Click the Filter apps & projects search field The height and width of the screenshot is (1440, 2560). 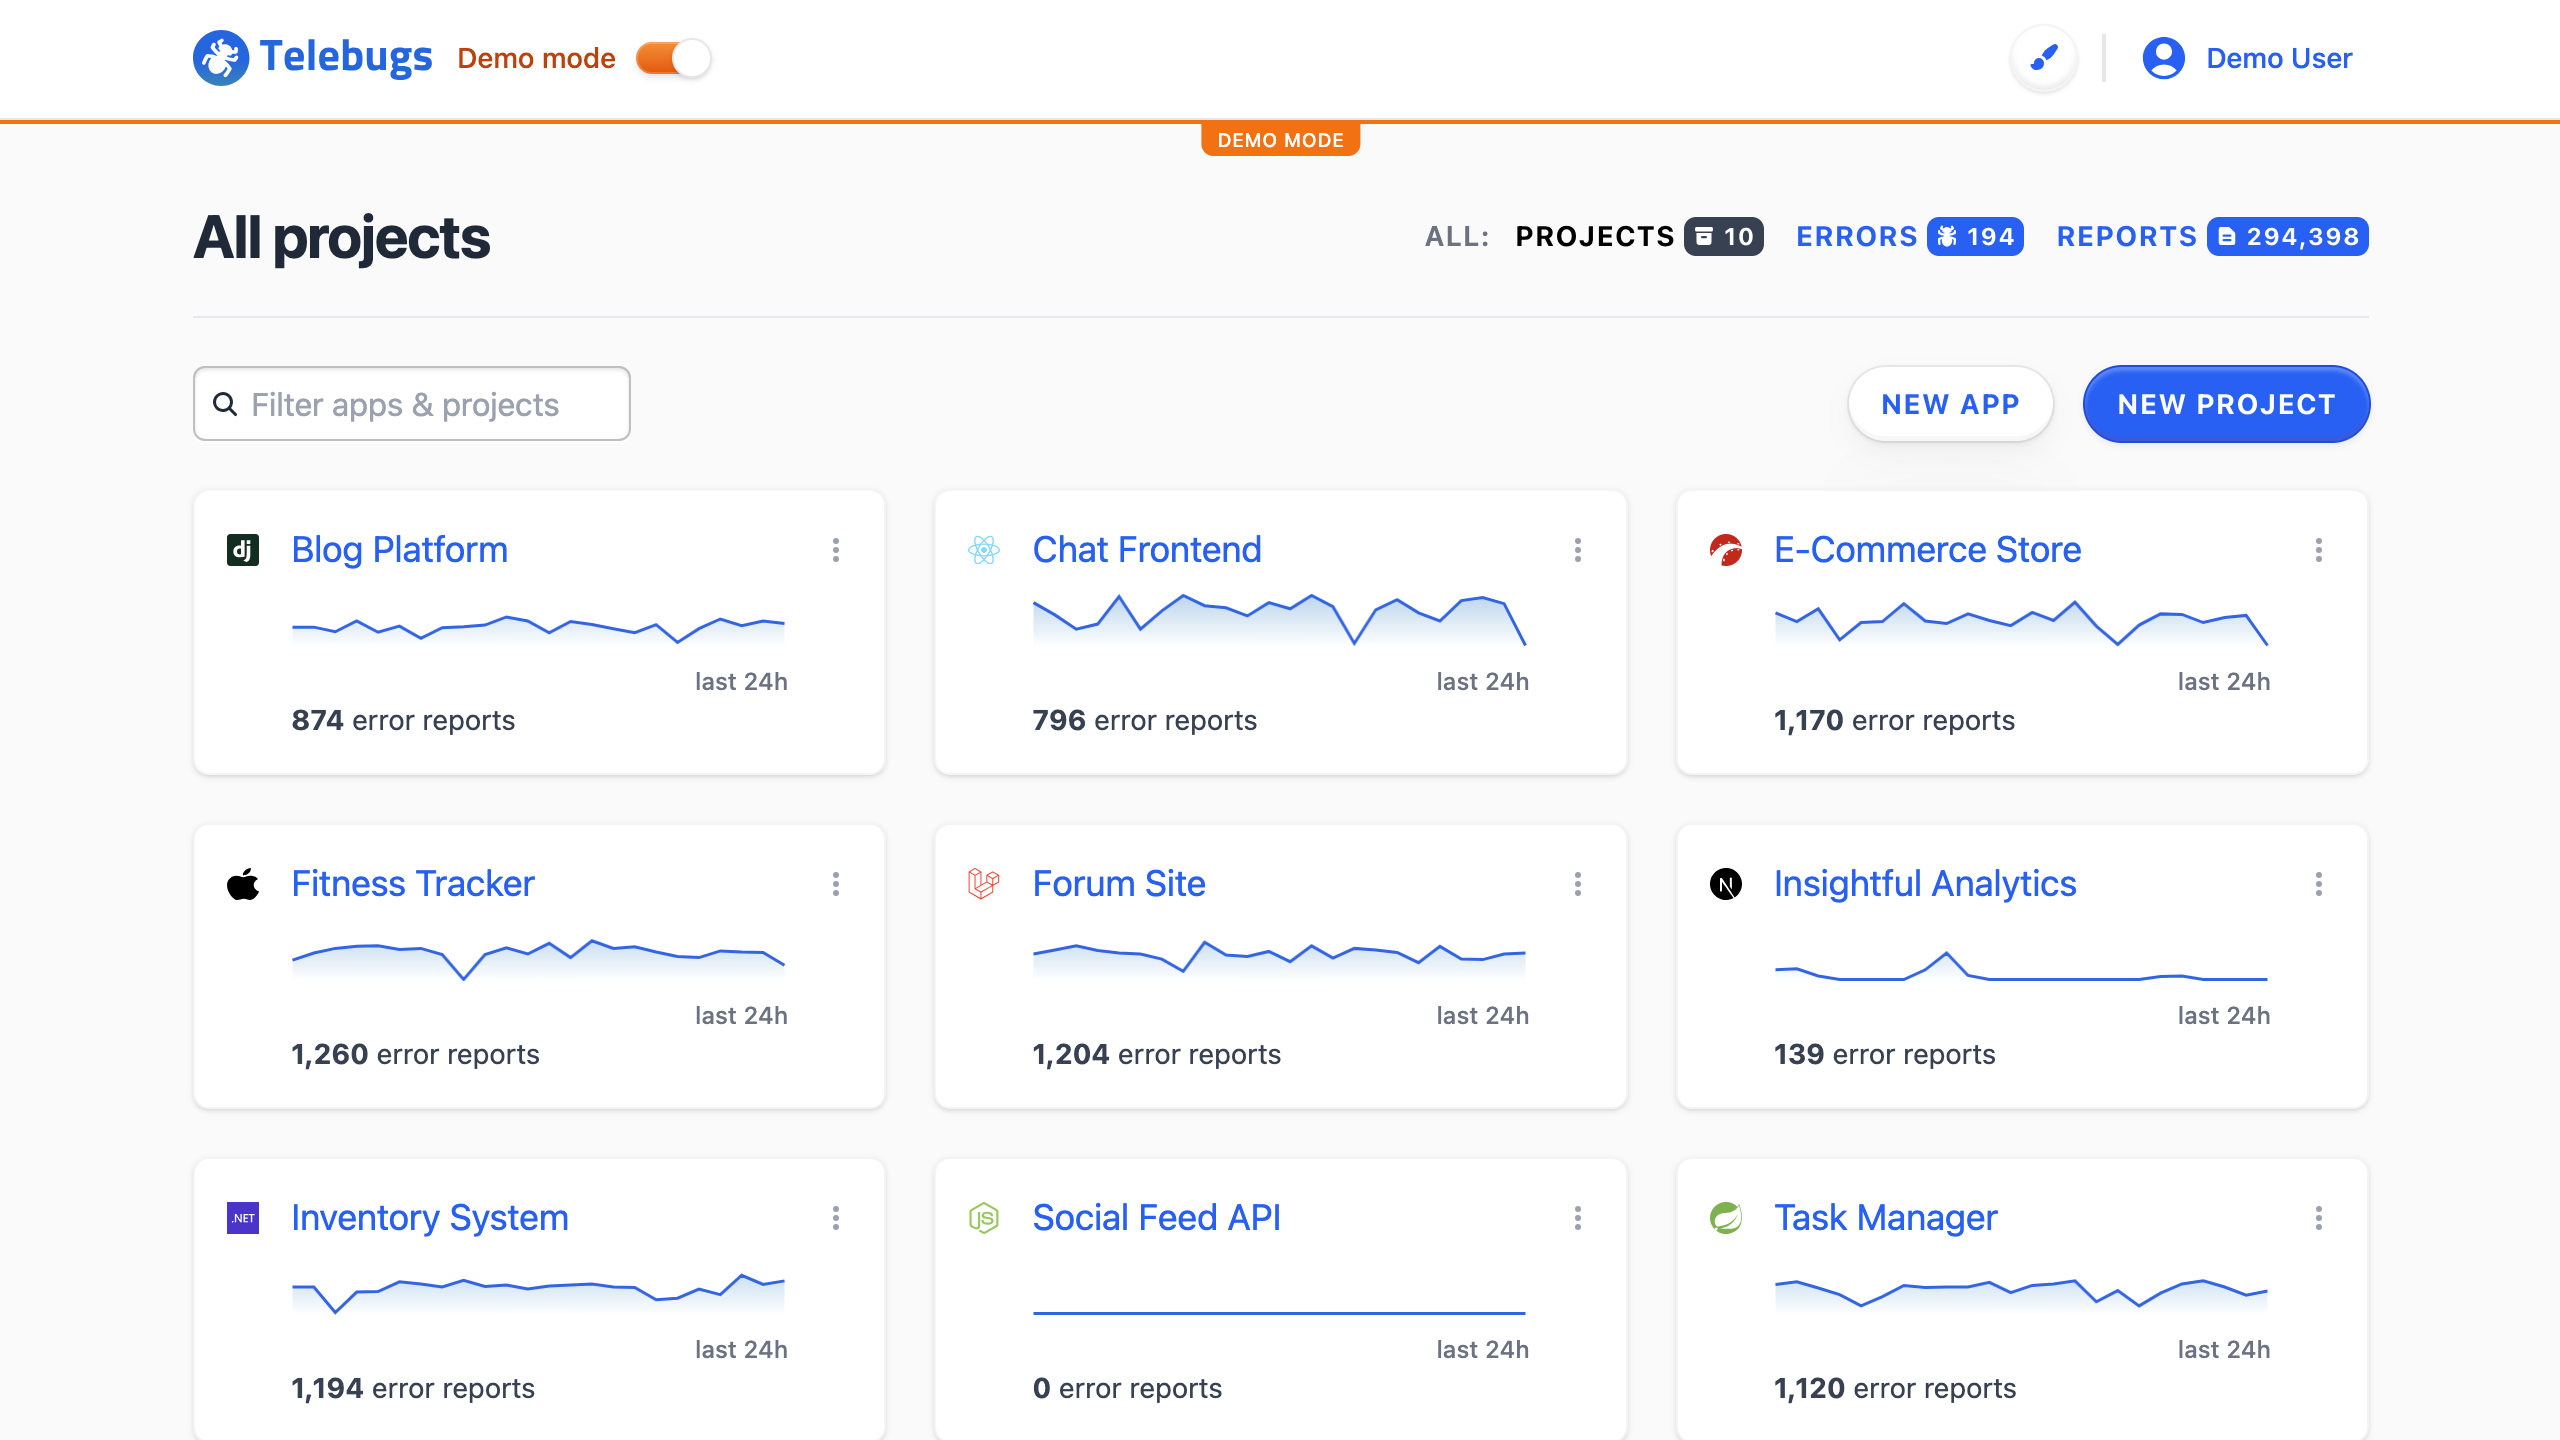click(x=411, y=403)
